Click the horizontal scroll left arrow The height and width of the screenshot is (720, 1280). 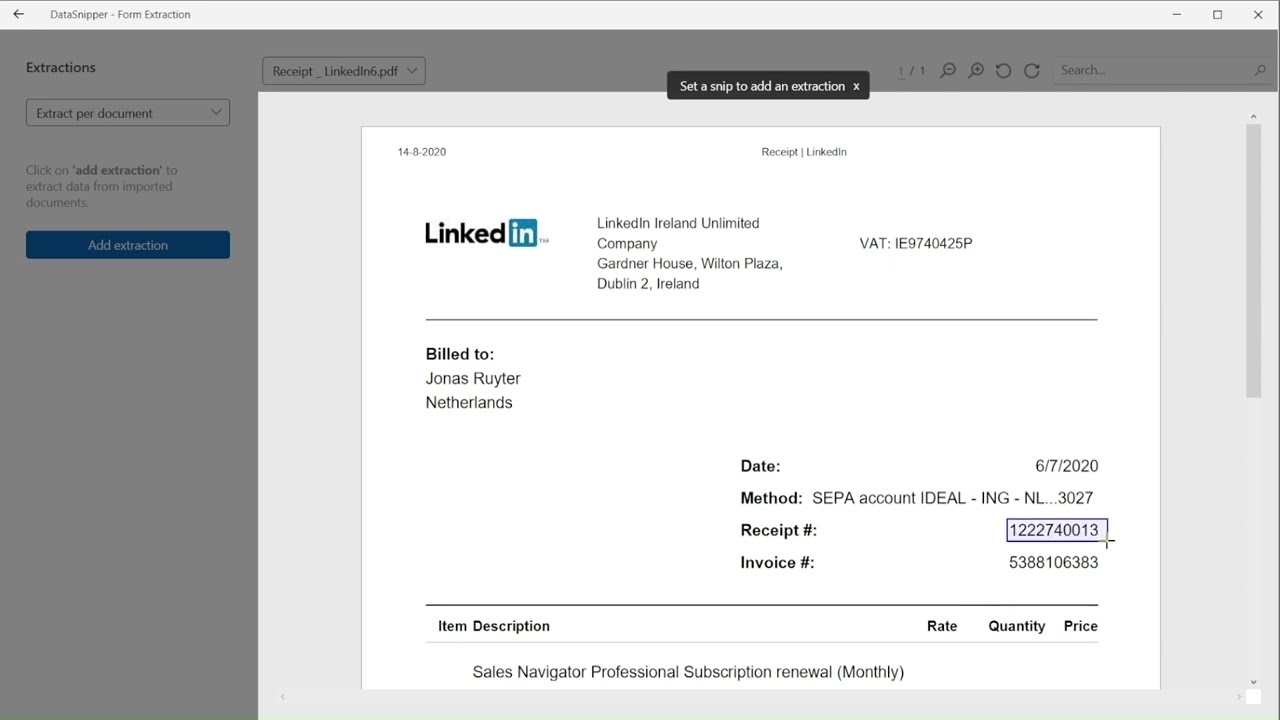coord(282,696)
